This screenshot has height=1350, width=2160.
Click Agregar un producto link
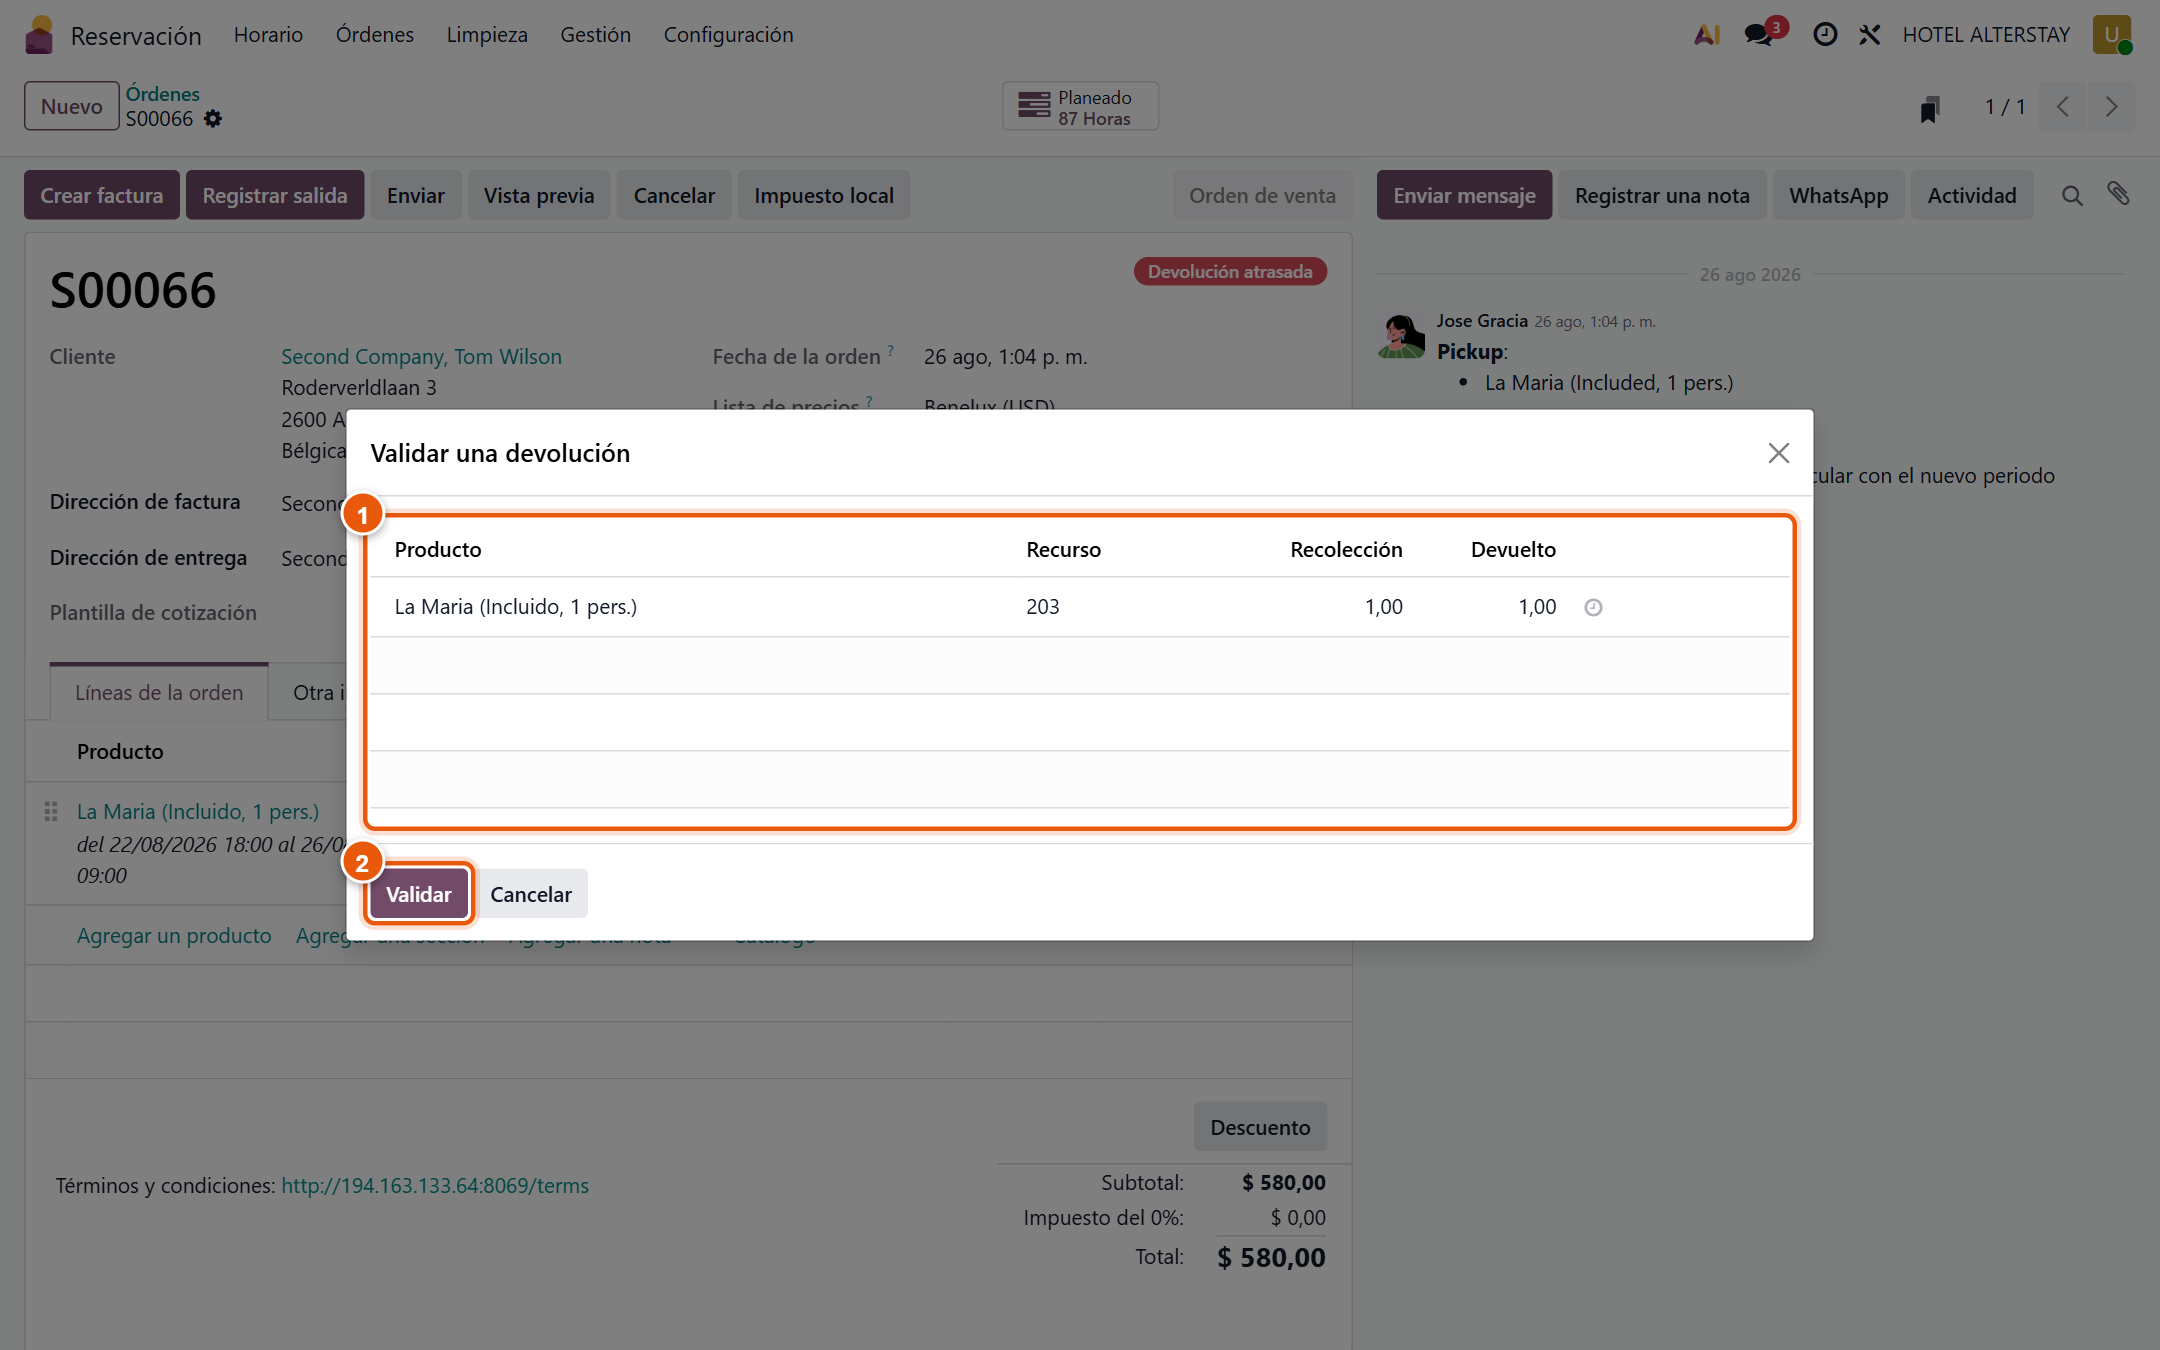click(x=174, y=936)
